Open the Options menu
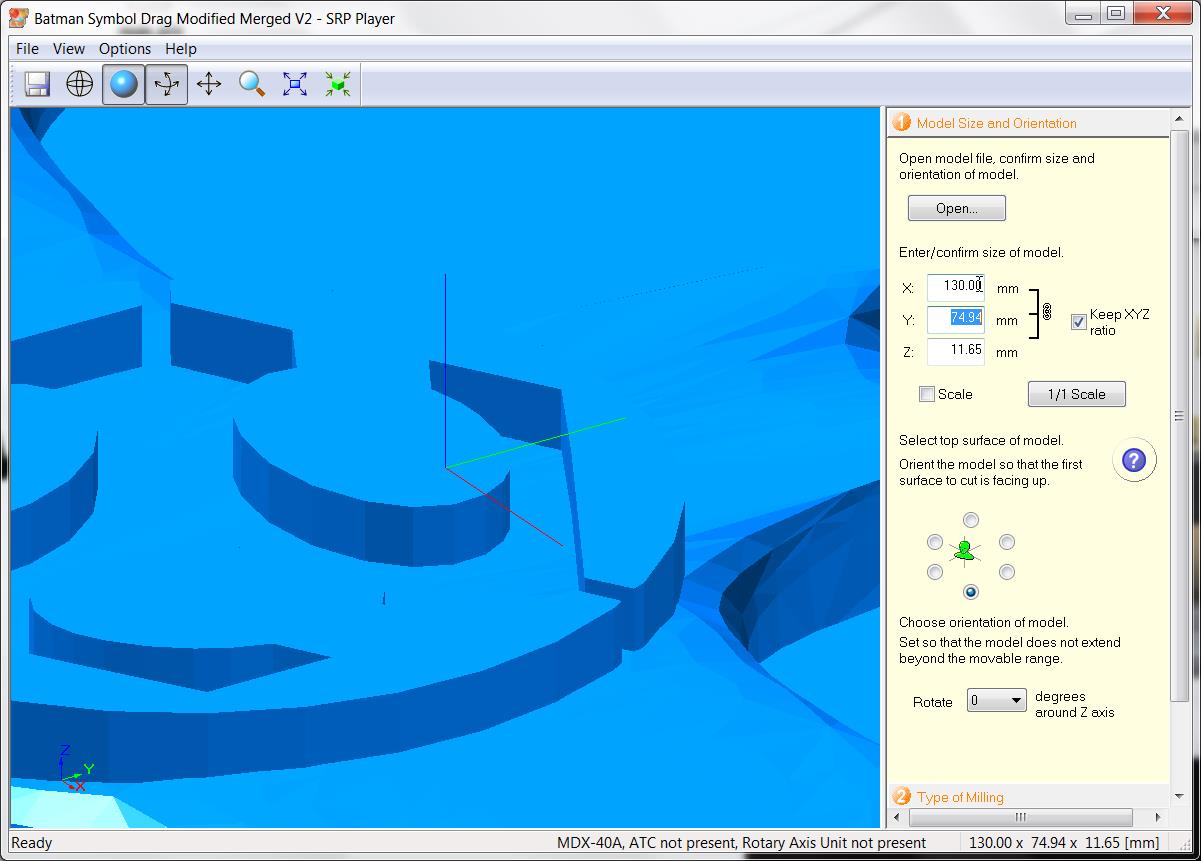Viewport: 1201px width, 861px height. (125, 48)
